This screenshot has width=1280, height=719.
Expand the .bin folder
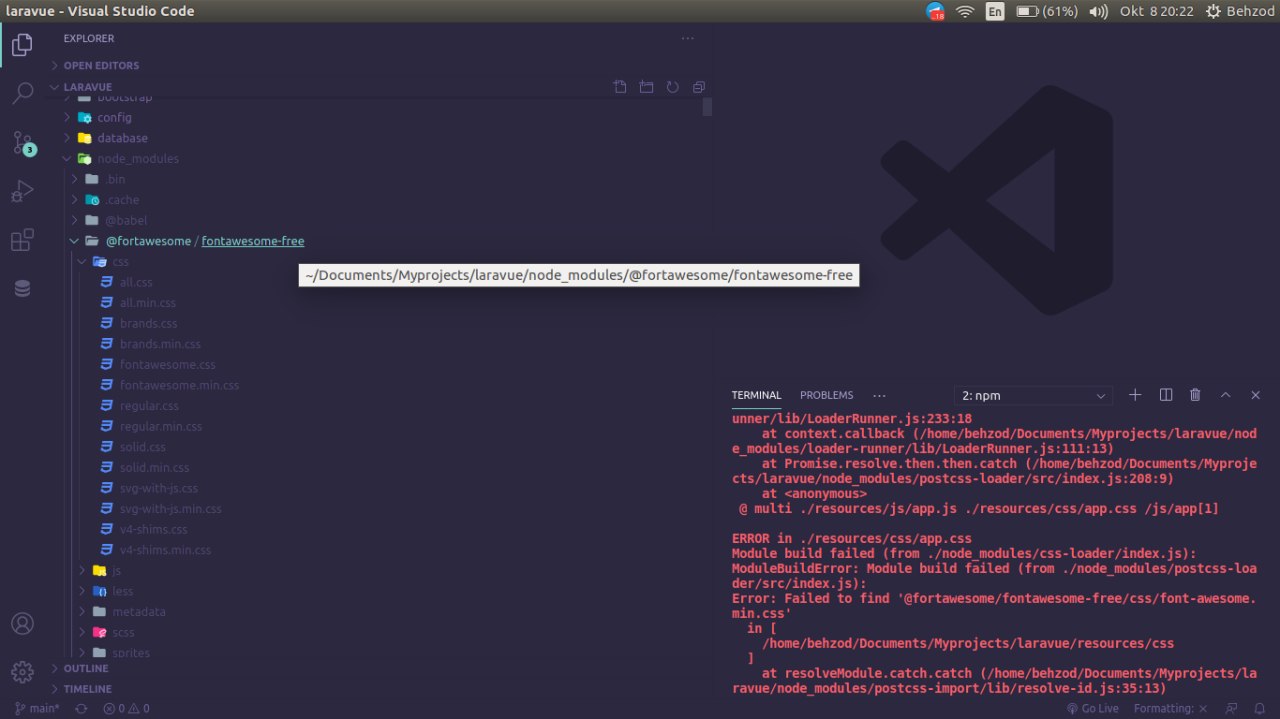click(115, 179)
